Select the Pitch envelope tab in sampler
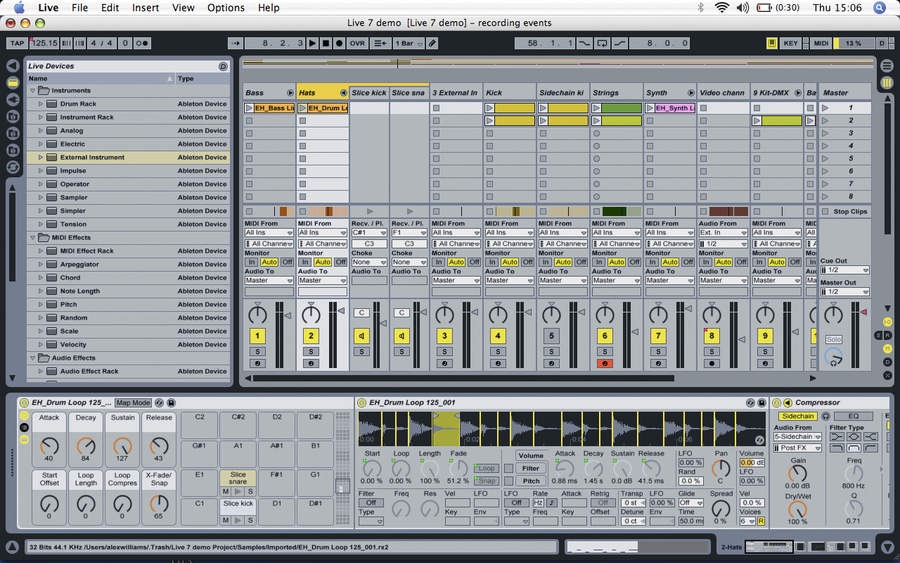 pyautogui.click(x=530, y=481)
